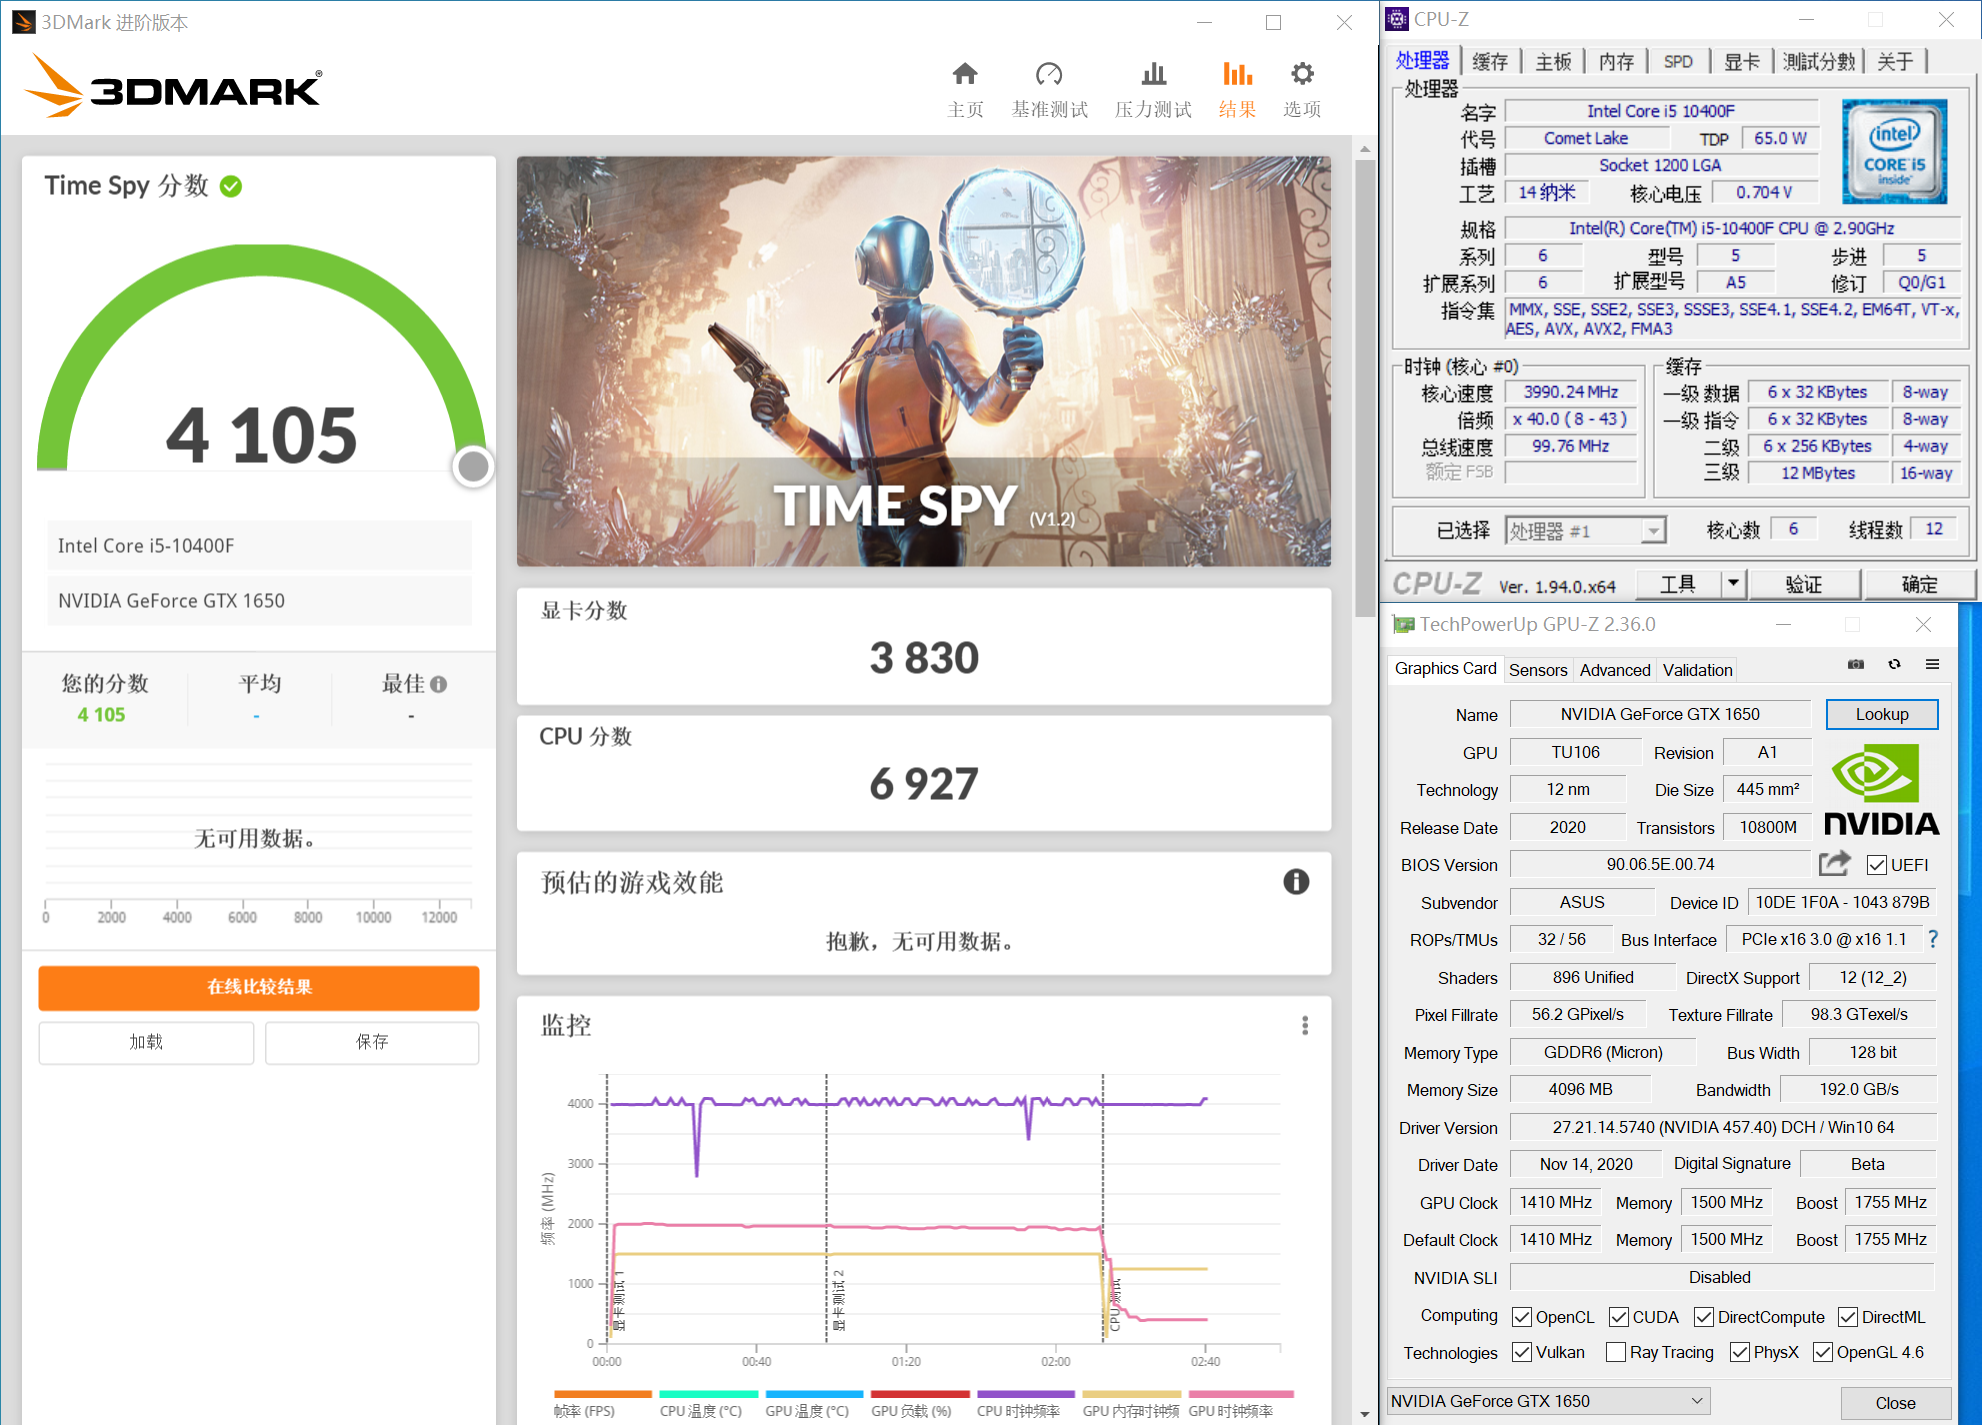Click the 保存 button in 3DMark
1982x1425 pixels.
click(x=372, y=1042)
